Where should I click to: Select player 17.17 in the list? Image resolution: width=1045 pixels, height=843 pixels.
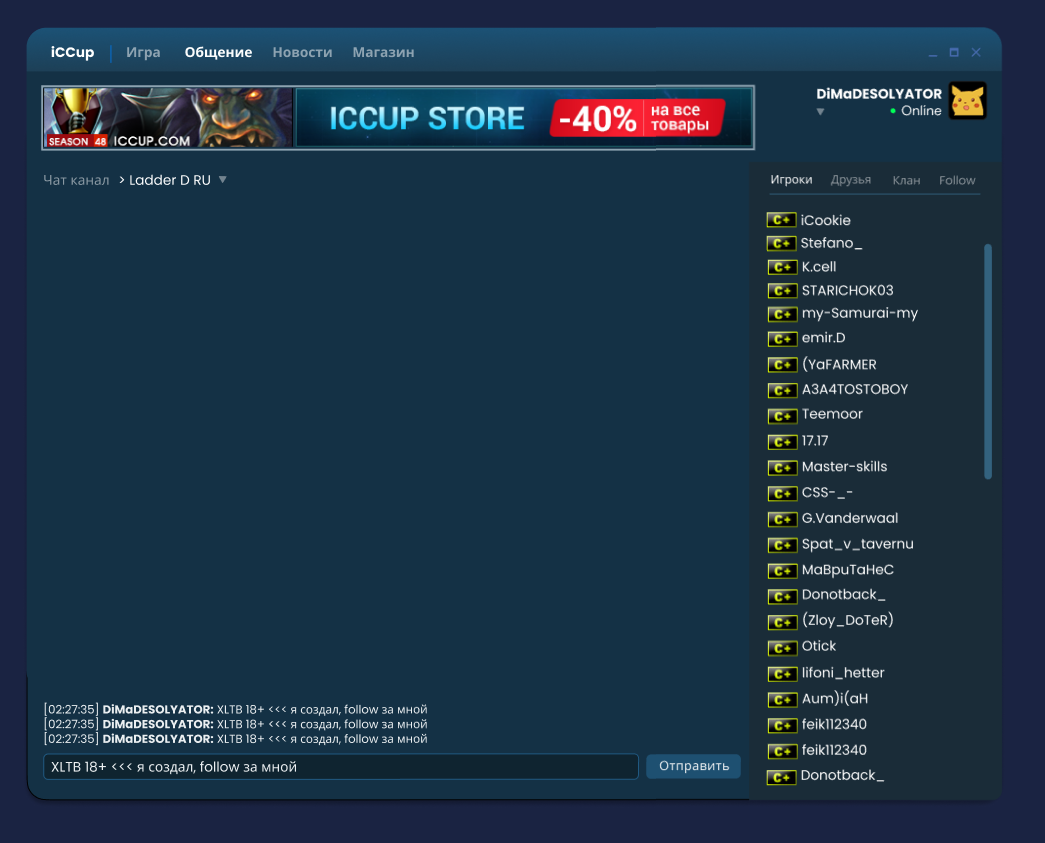(814, 441)
